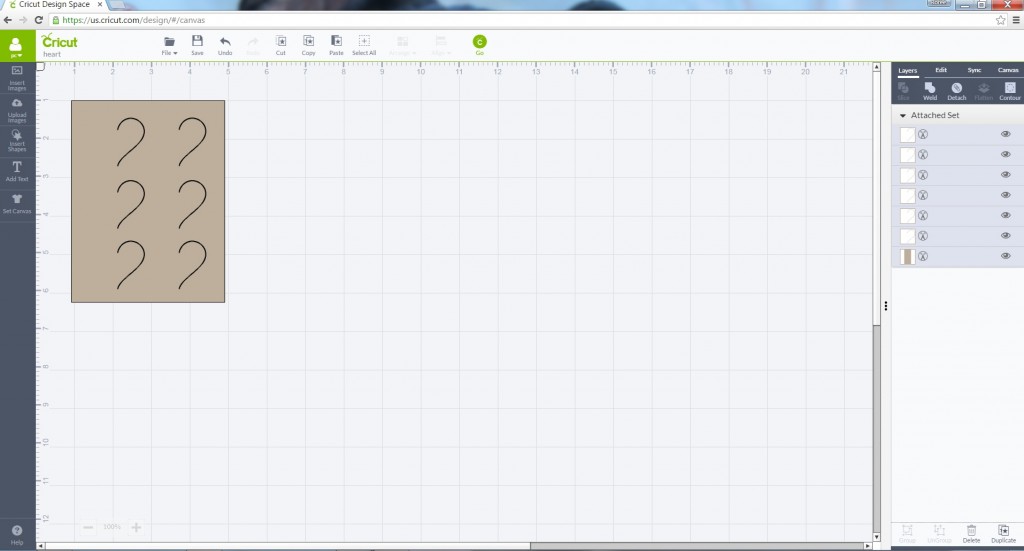Toggle eye icon on the fourth layer
Image resolution: width=1024 pixels, height=551 pixels.
coord(1006,196)
